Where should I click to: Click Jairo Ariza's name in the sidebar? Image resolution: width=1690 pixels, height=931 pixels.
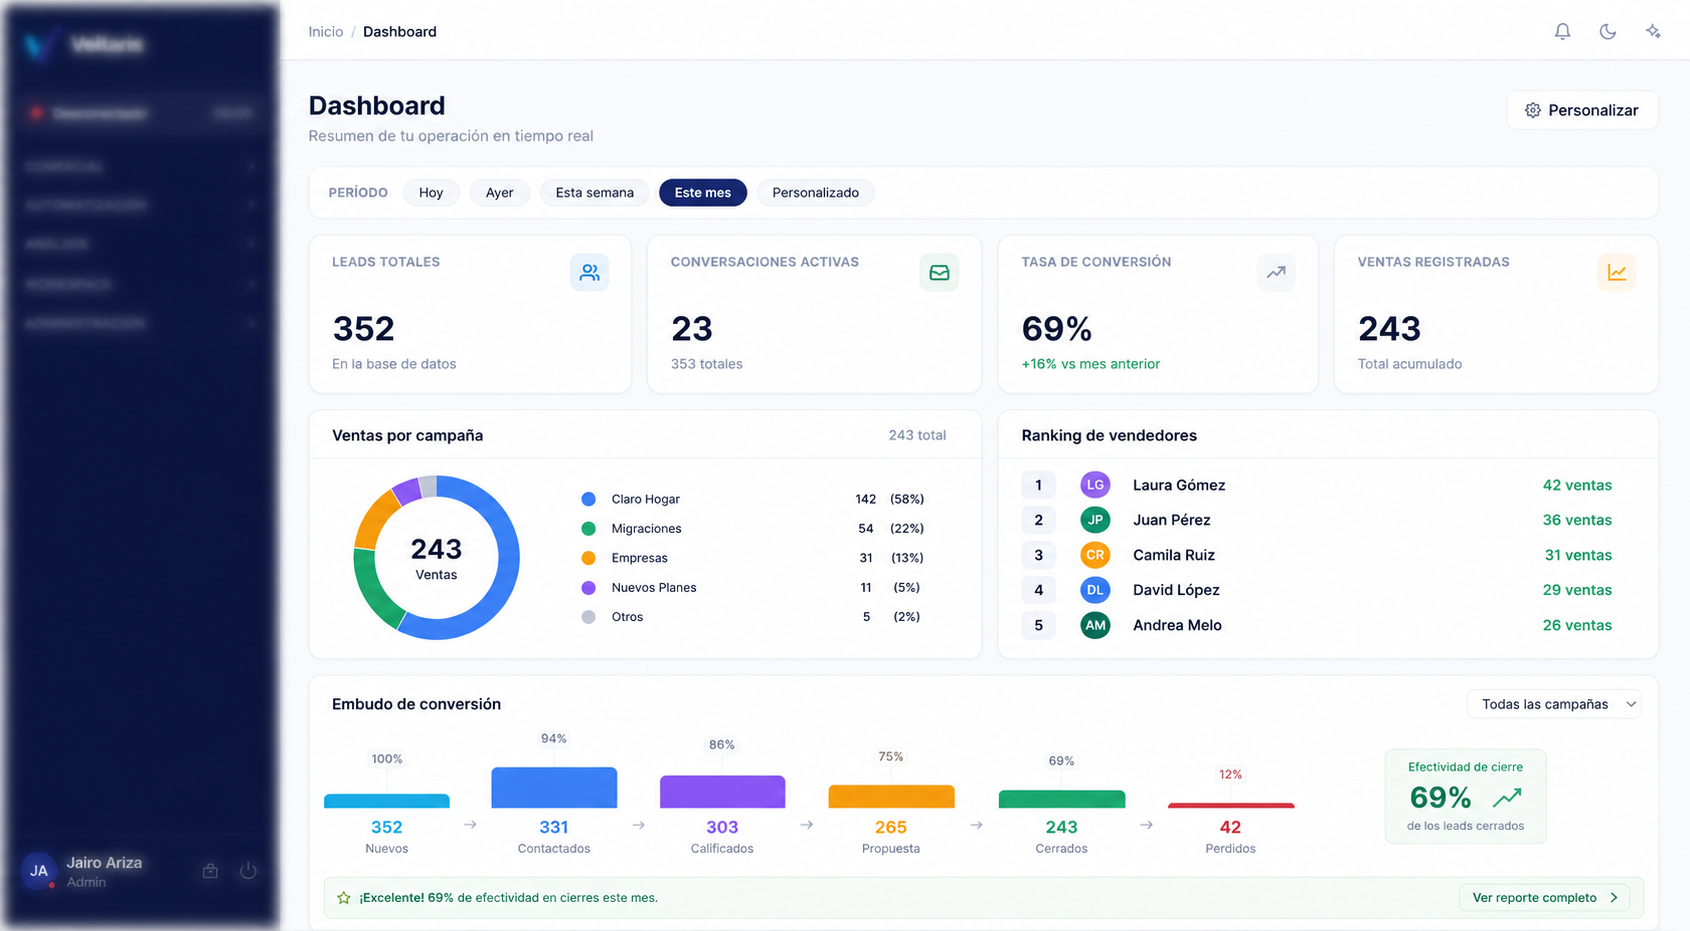tap(104, 863)
